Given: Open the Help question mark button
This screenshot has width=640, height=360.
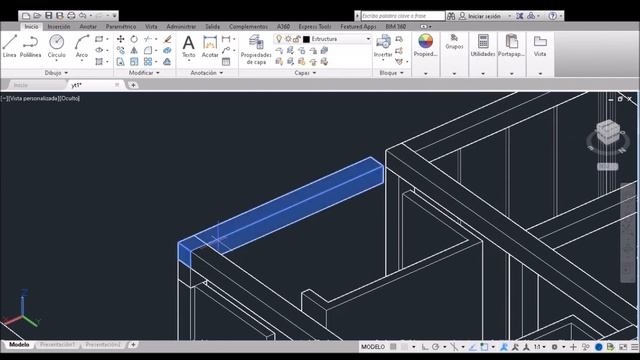Looking at the screenshot, I should coord(552,16).
